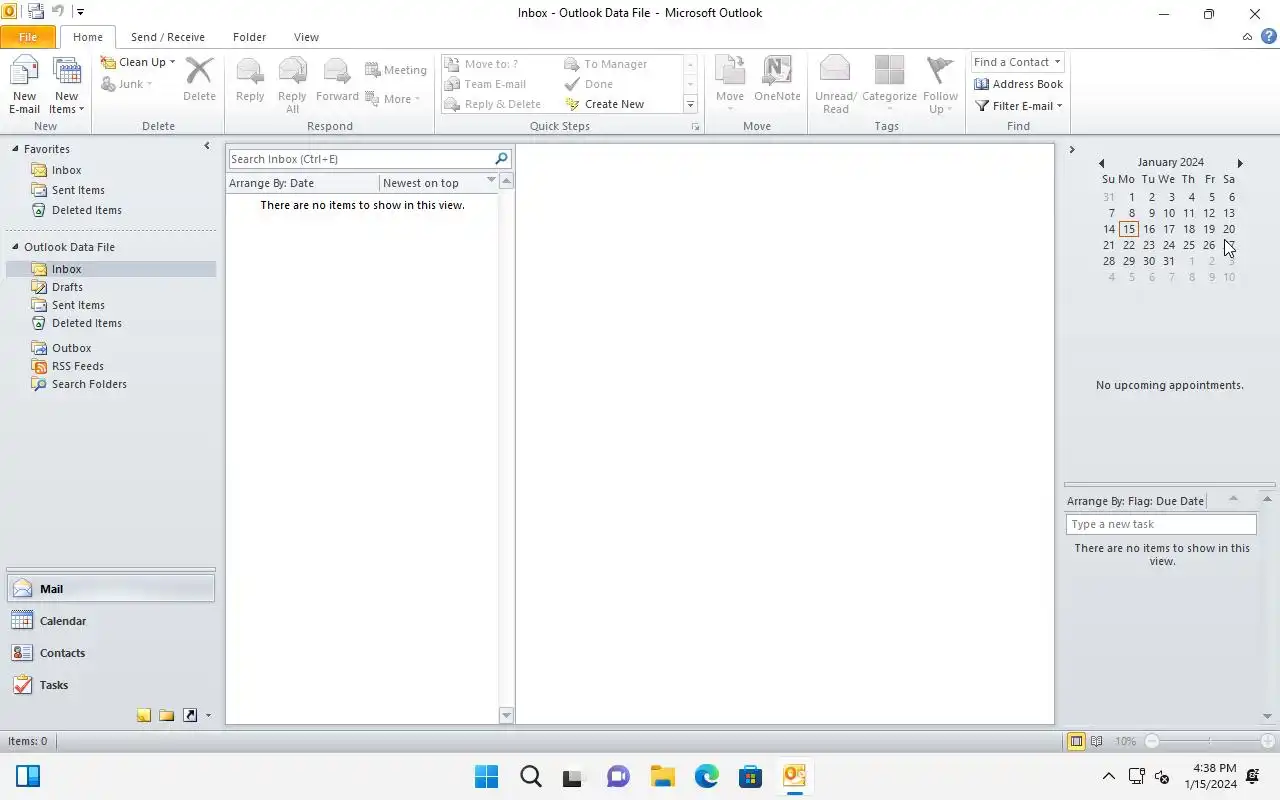The width and height of the screenshot is (1280, 800).
Task: Click the Find a Contact box
Action: (x=1017, y=62)
